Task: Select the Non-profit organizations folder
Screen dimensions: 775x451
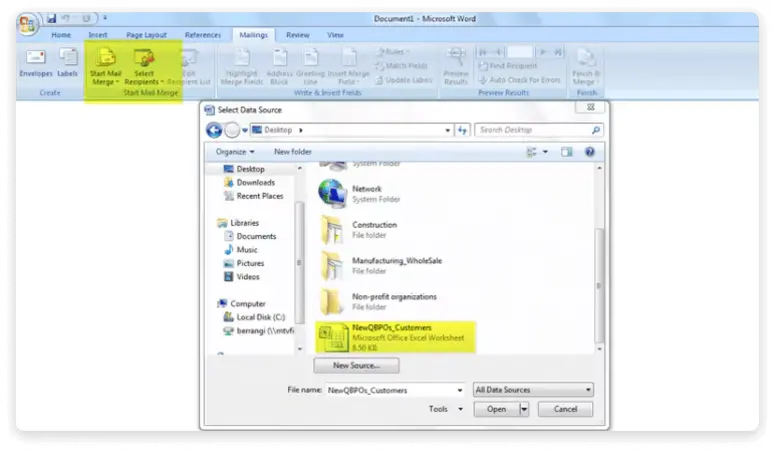Action: click(x=379, y=302)
